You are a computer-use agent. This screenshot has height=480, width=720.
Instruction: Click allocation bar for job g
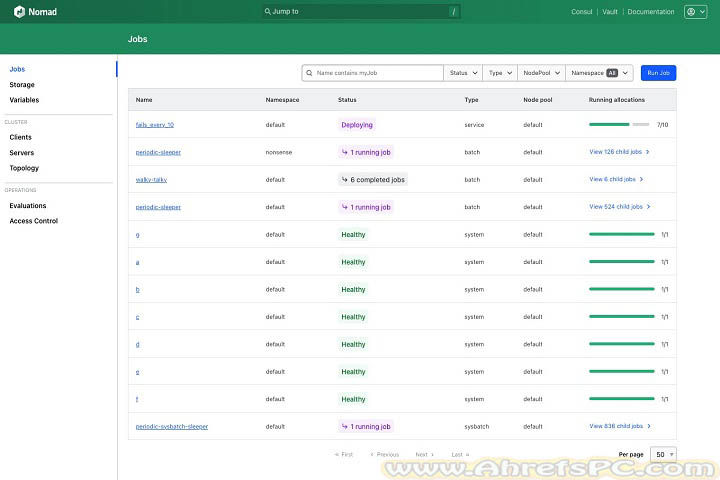click(x=622, y=234)
